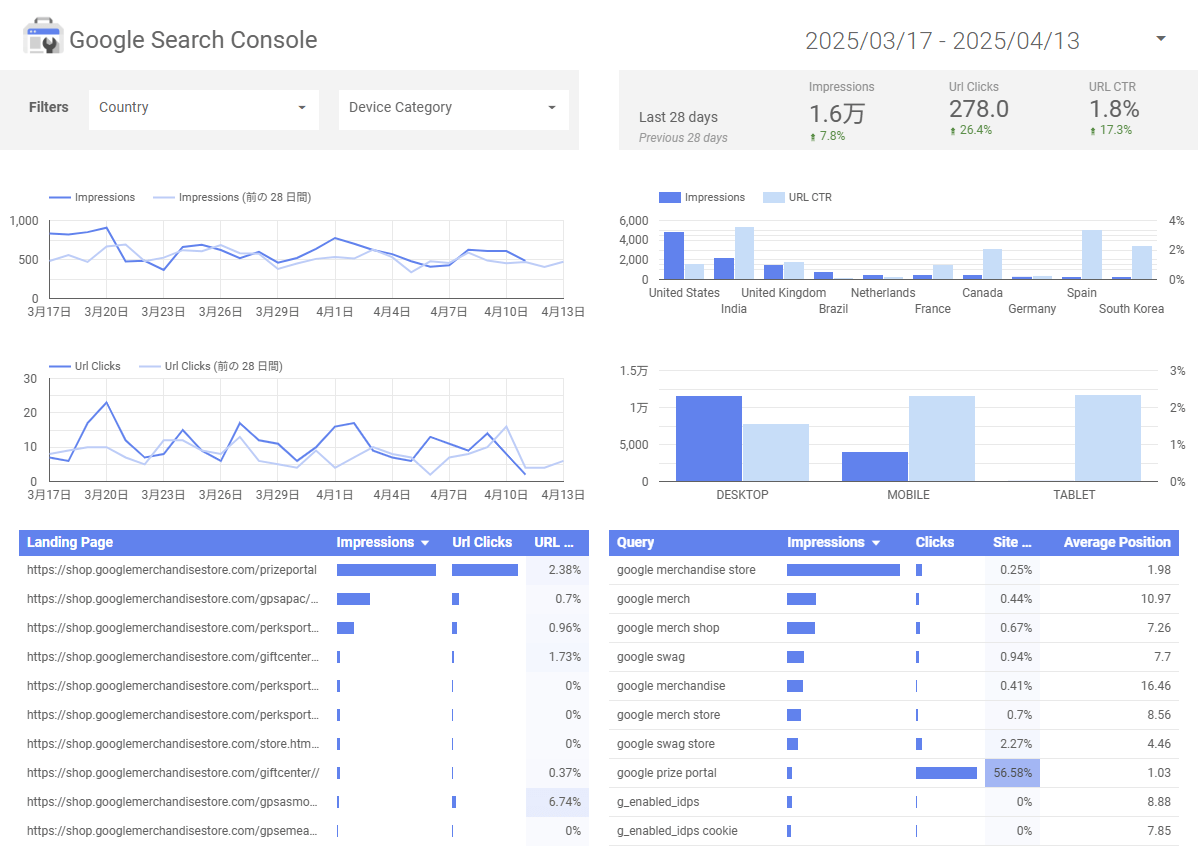
Task: Click the MOBILE impressions bar
Action: pos(875,467)
